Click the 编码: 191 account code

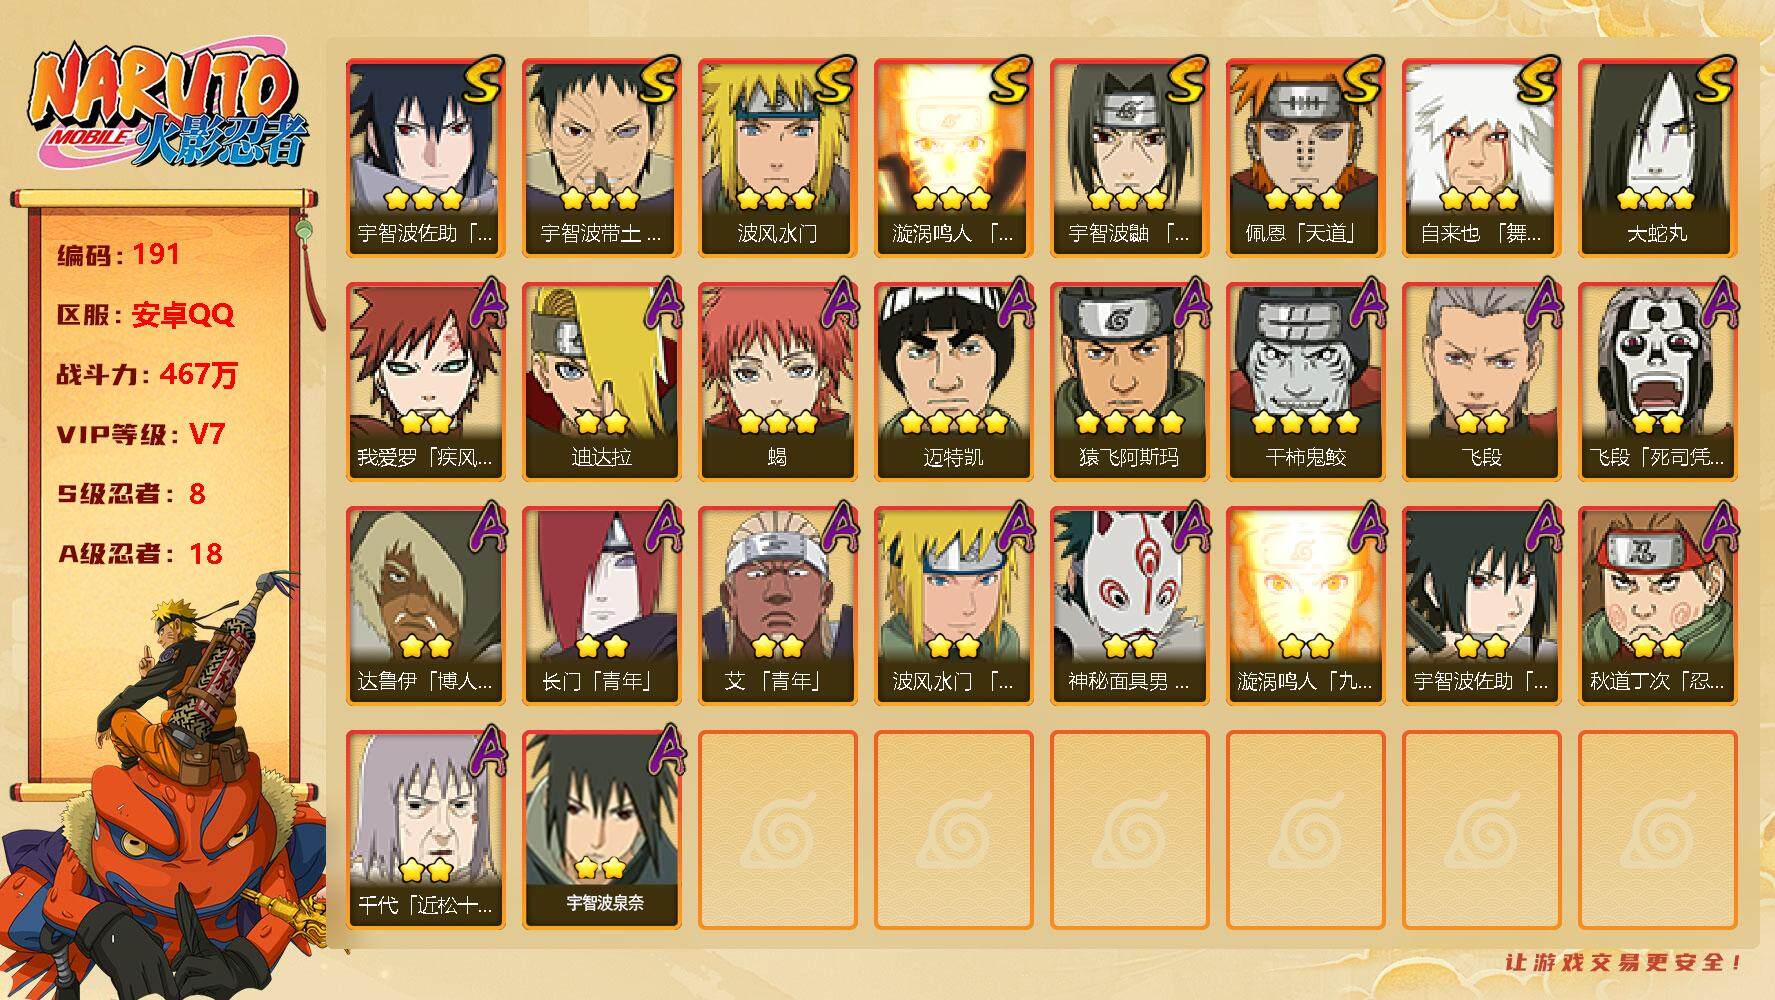click(118, 255)
